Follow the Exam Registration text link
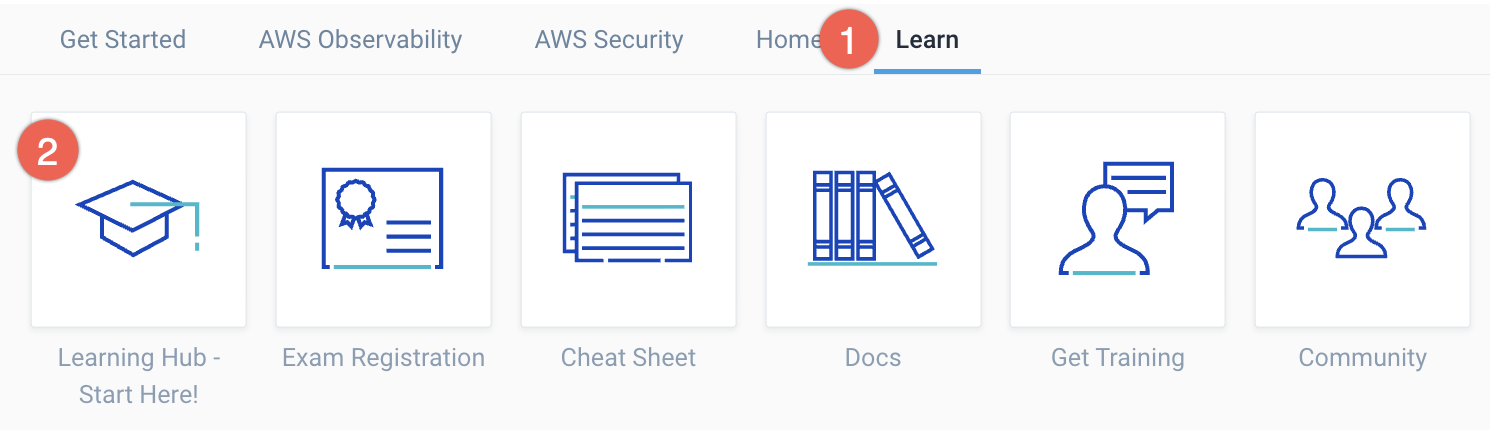 point(383,358)
